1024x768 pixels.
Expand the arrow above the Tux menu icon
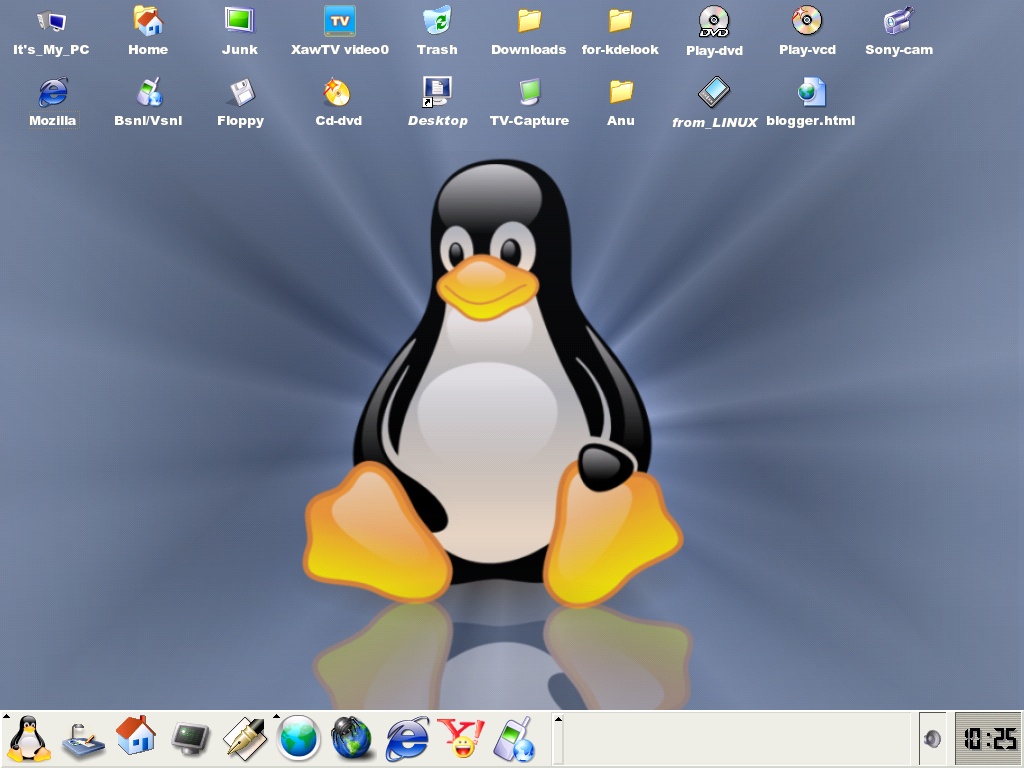(6, 717)
